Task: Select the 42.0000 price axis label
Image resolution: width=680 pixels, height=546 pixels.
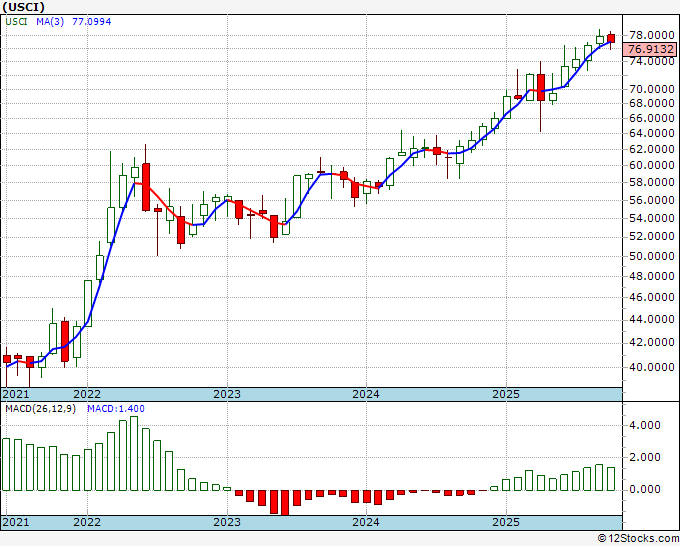Action: click(652, 343)
